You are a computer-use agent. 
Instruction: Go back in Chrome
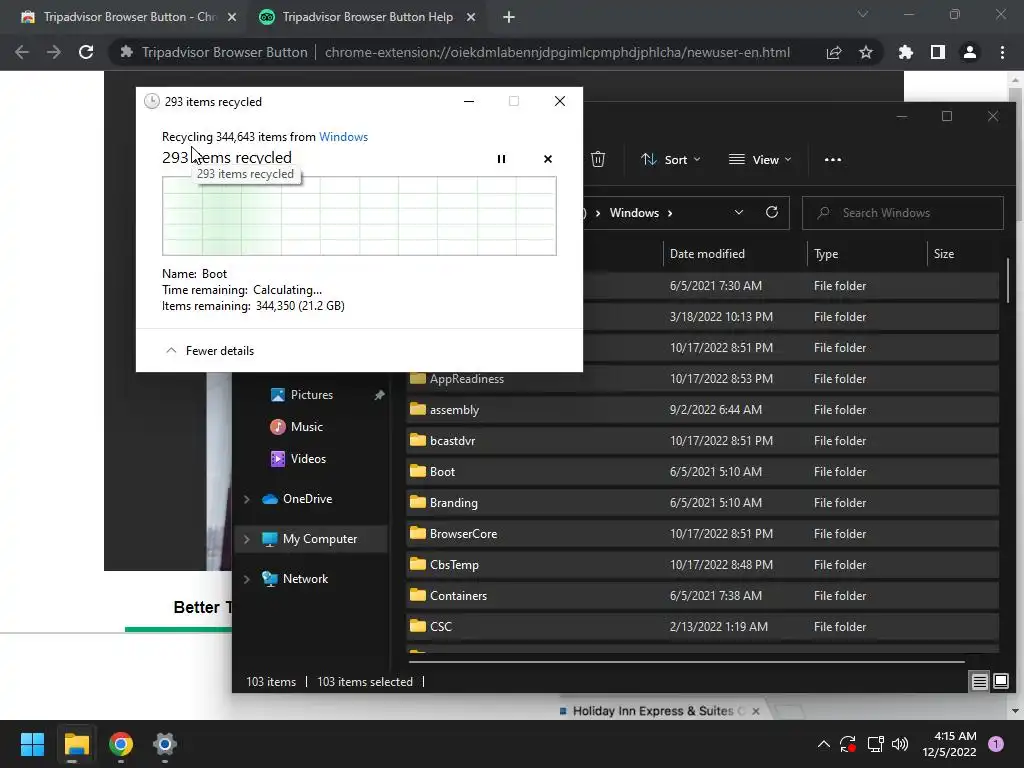[x=22, y=52]
